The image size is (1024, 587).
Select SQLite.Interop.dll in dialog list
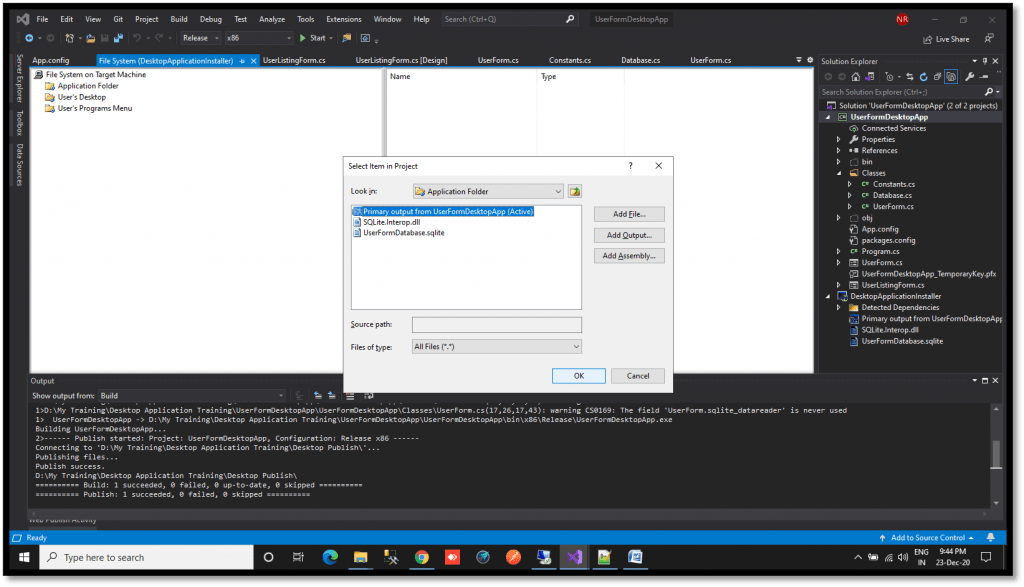[391, 222]
